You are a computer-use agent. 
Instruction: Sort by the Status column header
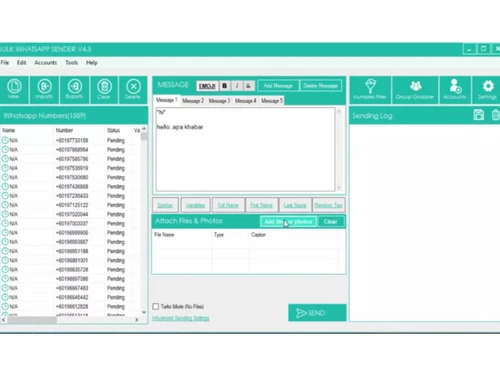[113, 130]
